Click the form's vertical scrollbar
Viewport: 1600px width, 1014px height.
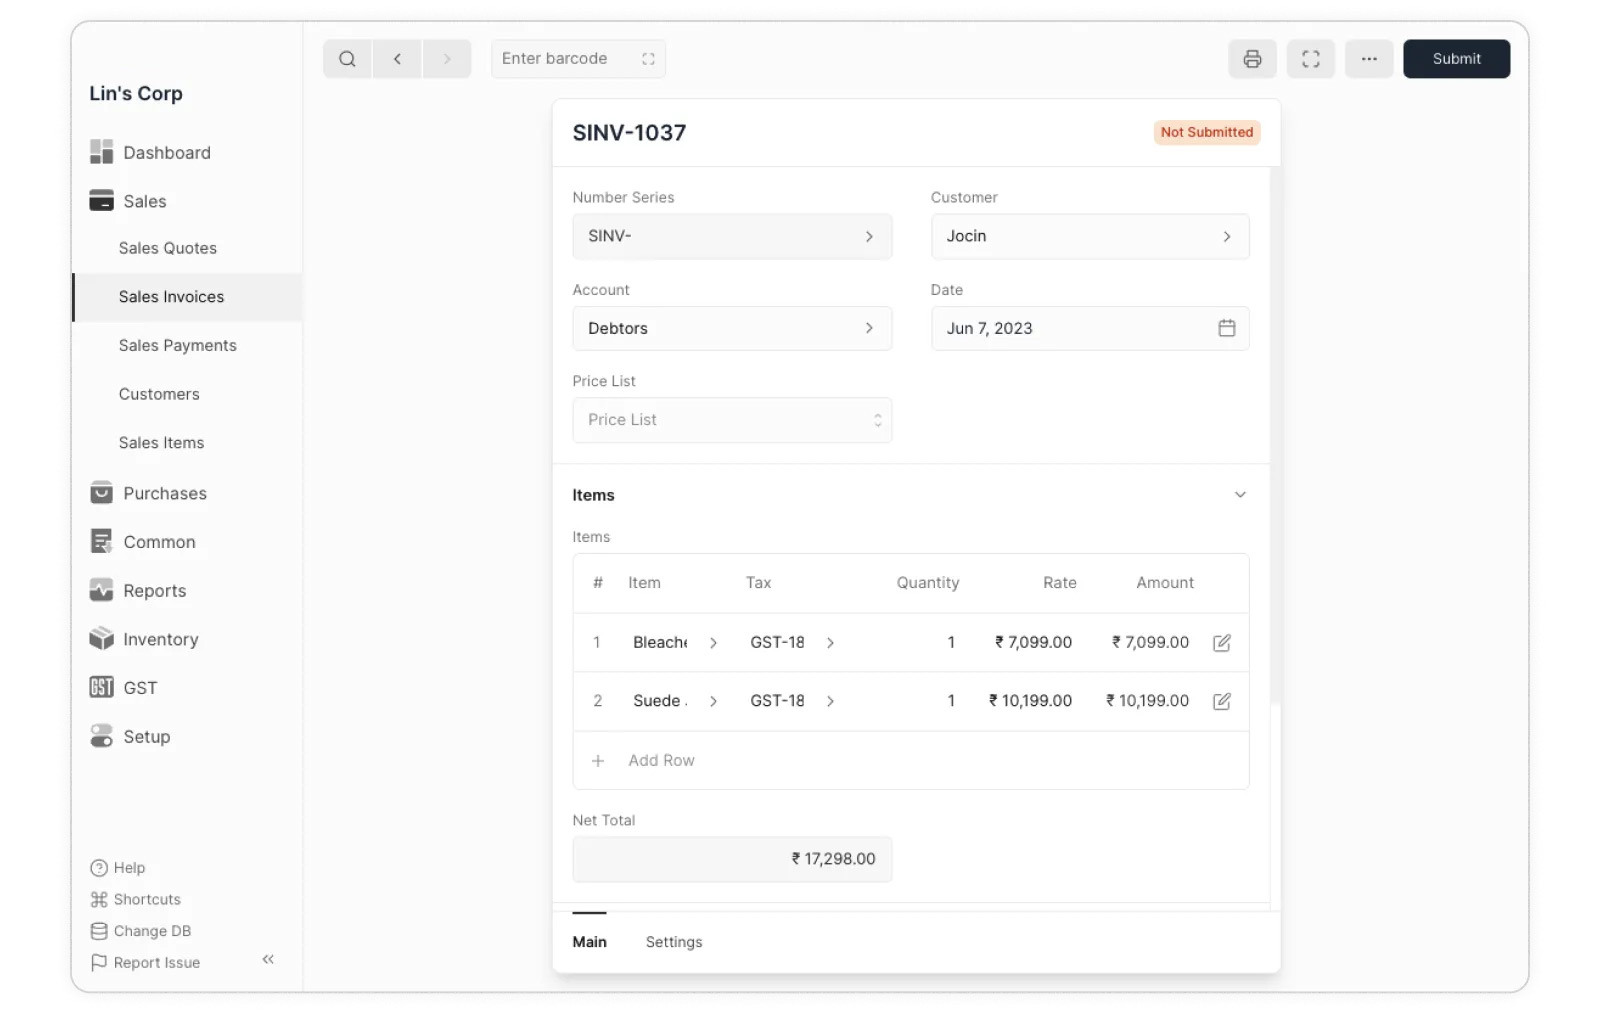pos(1275,435)
